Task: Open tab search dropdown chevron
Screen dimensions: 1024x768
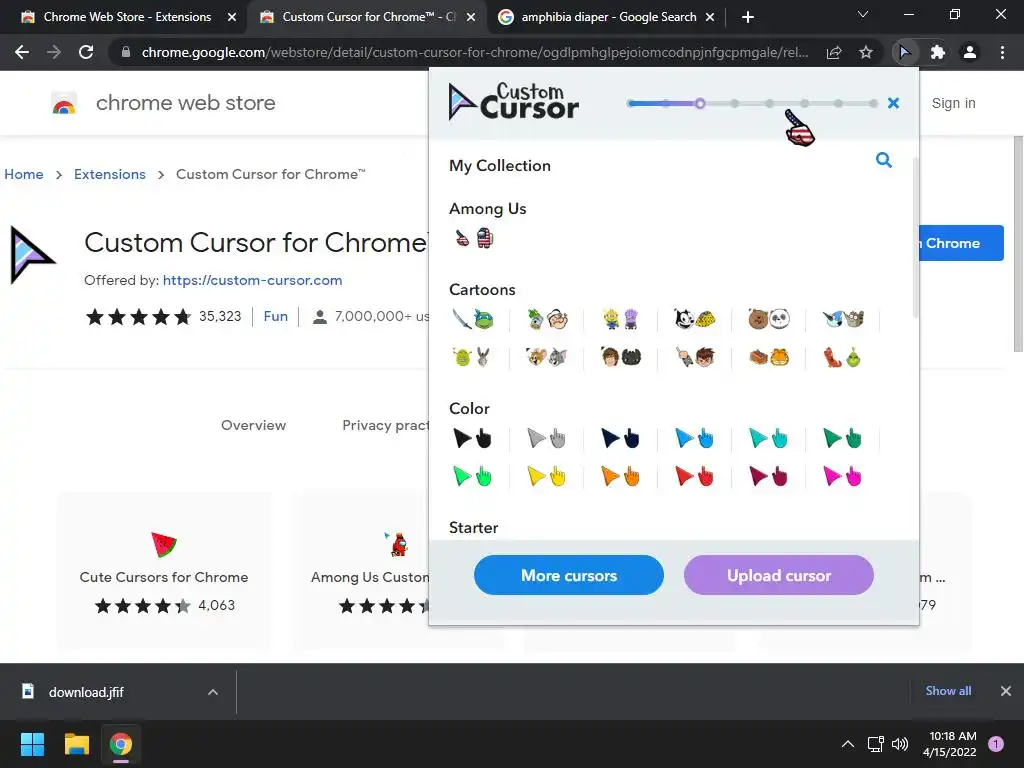Action: [x=863, y=14]
